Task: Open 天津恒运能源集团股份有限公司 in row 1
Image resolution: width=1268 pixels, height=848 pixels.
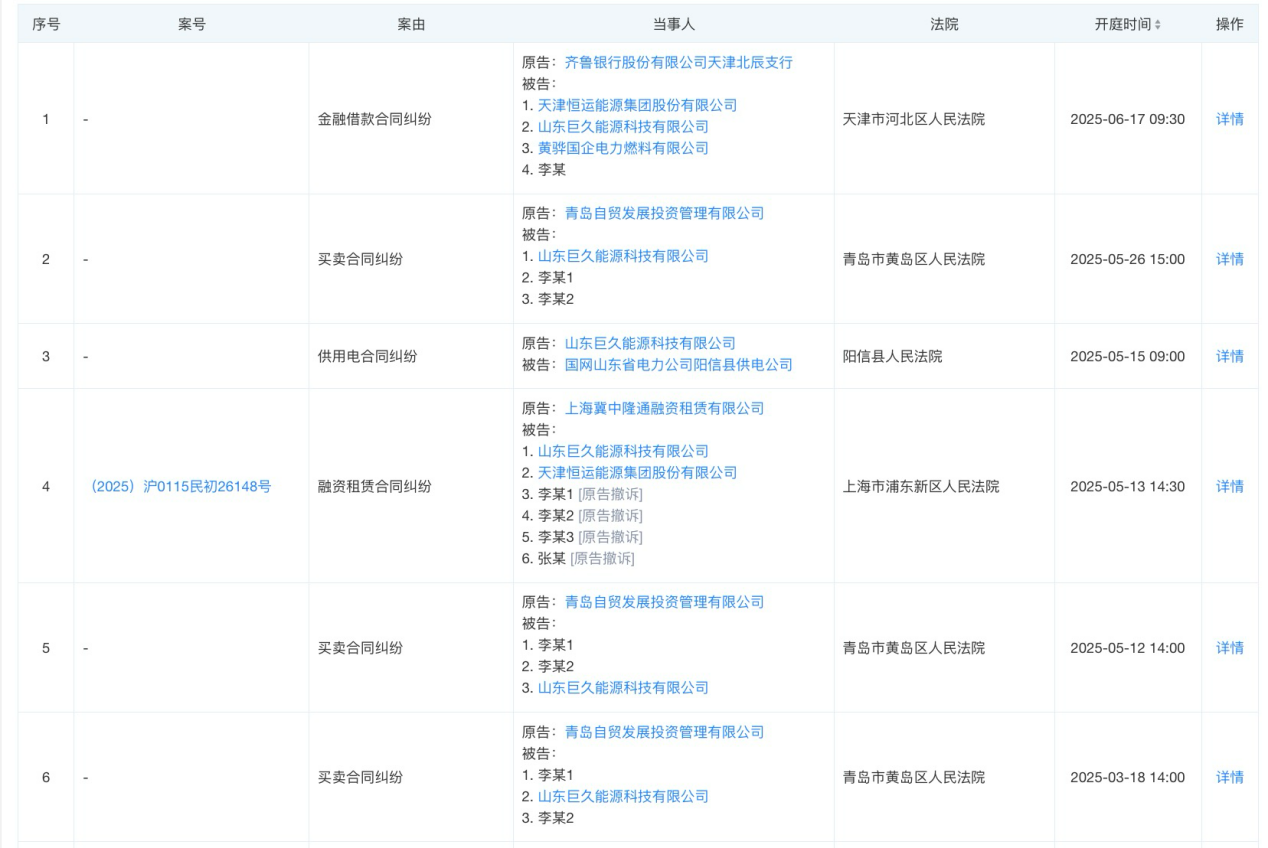Action: click(637, 105)
